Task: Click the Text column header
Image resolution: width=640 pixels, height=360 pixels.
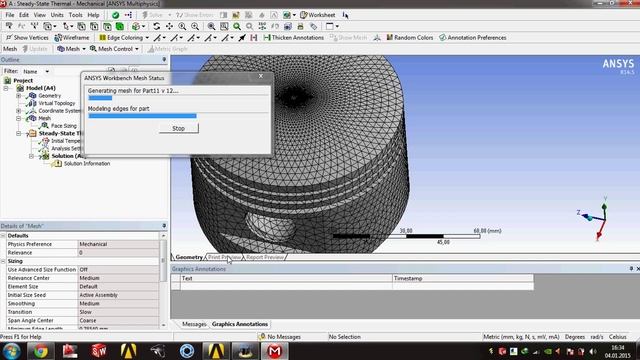Action: [x=286, y=278]
